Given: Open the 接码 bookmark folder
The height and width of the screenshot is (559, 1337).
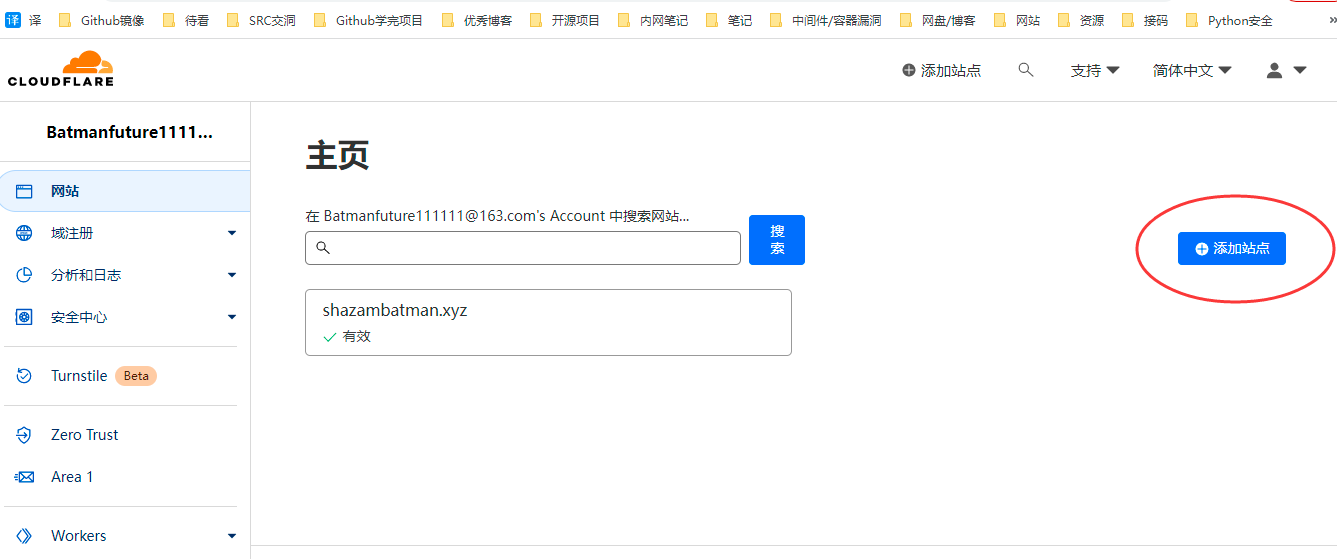Looking at the screenshot, I should 1145,20.
